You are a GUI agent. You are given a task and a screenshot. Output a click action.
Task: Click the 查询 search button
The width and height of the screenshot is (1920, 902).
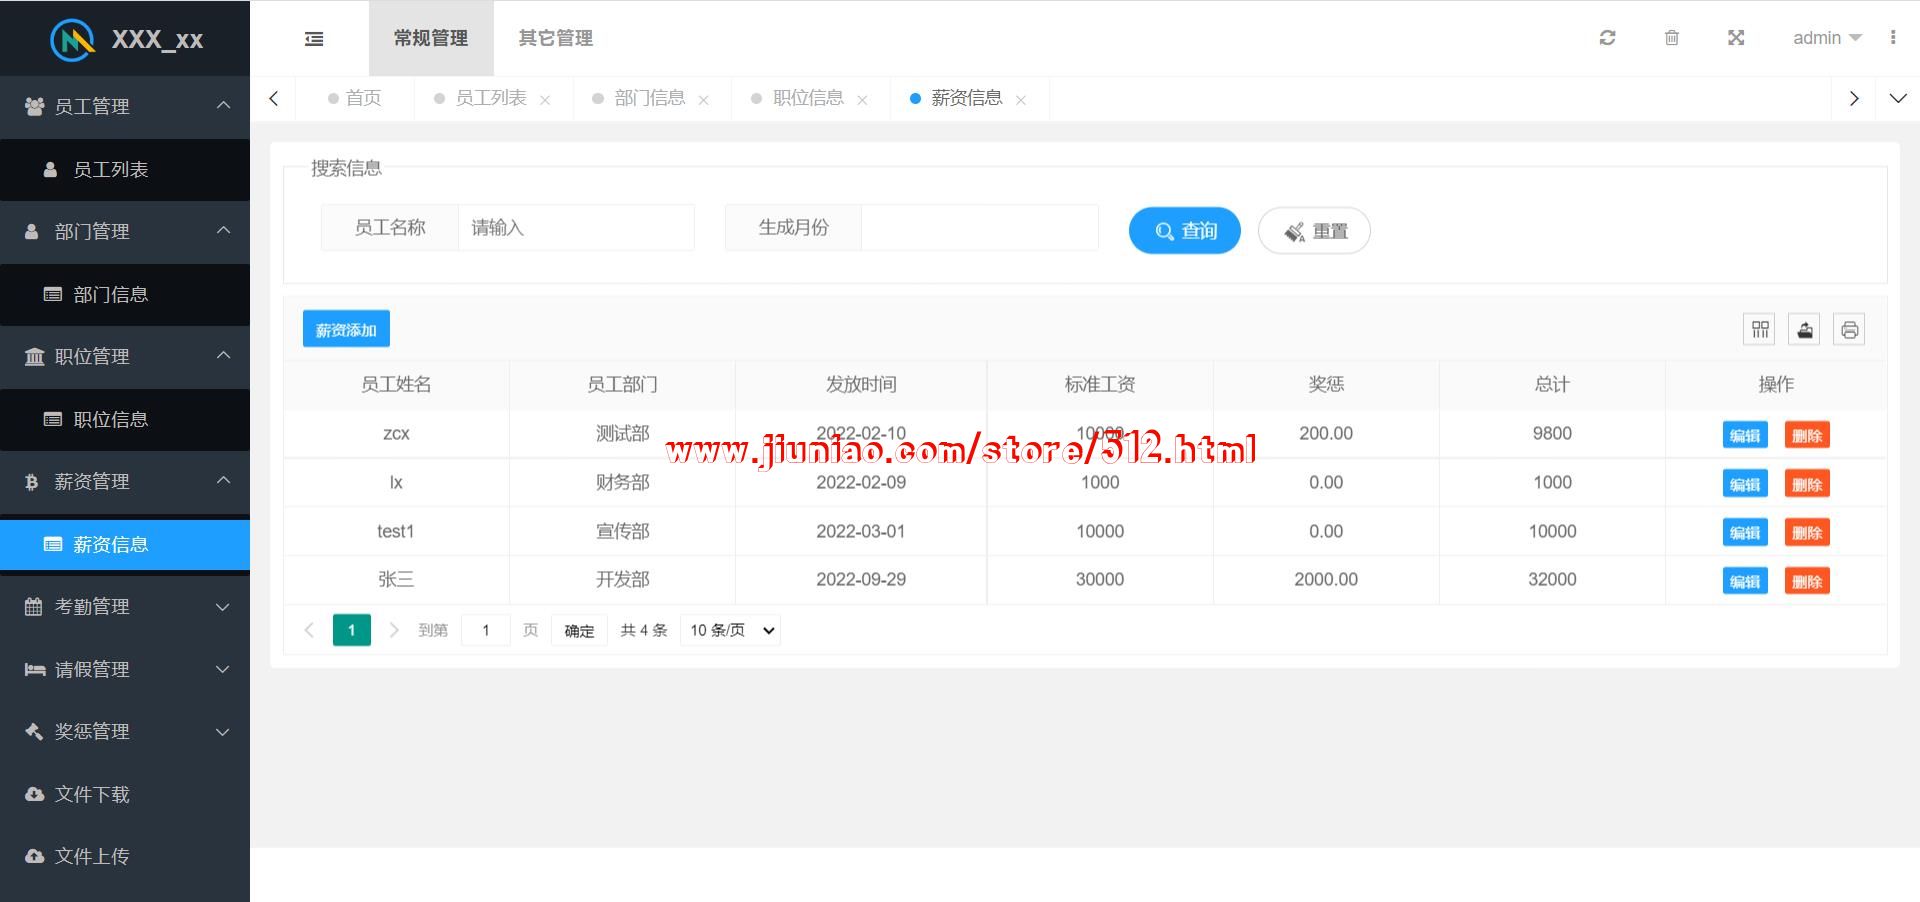[x=1185, y=231]
